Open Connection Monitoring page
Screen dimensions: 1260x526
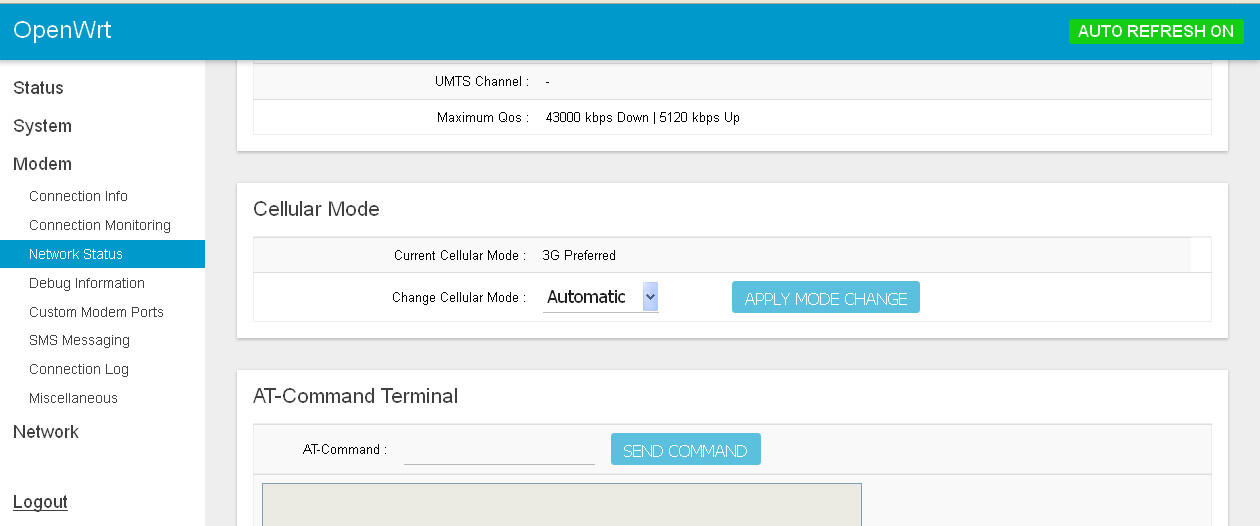coord(100,225)
